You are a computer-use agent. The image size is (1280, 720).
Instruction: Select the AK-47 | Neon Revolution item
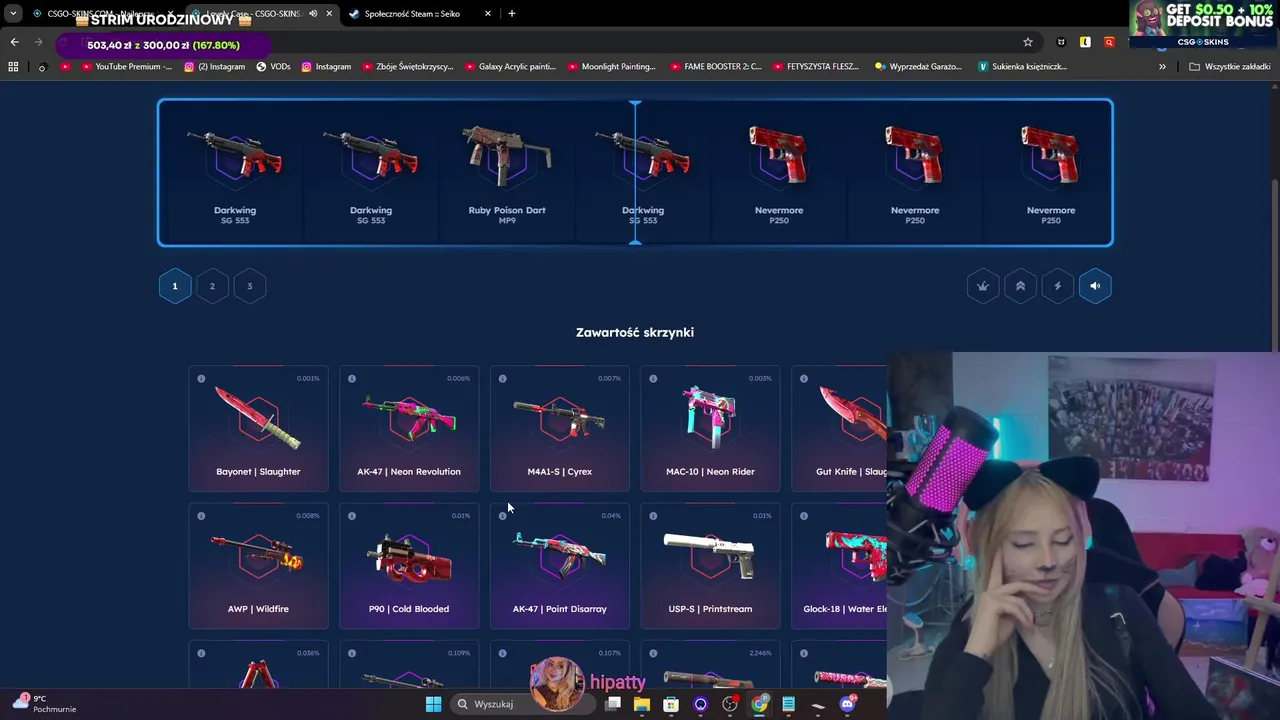tap(409, 429)
